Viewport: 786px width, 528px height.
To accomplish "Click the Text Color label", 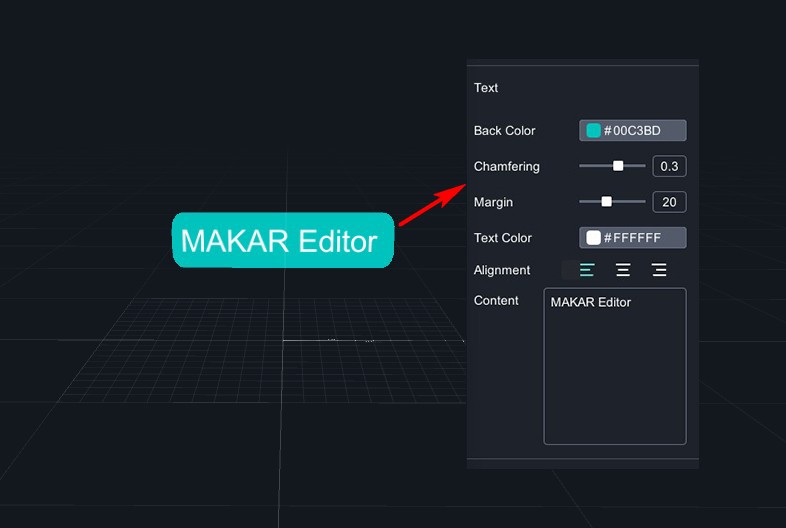I will (503, 238).
